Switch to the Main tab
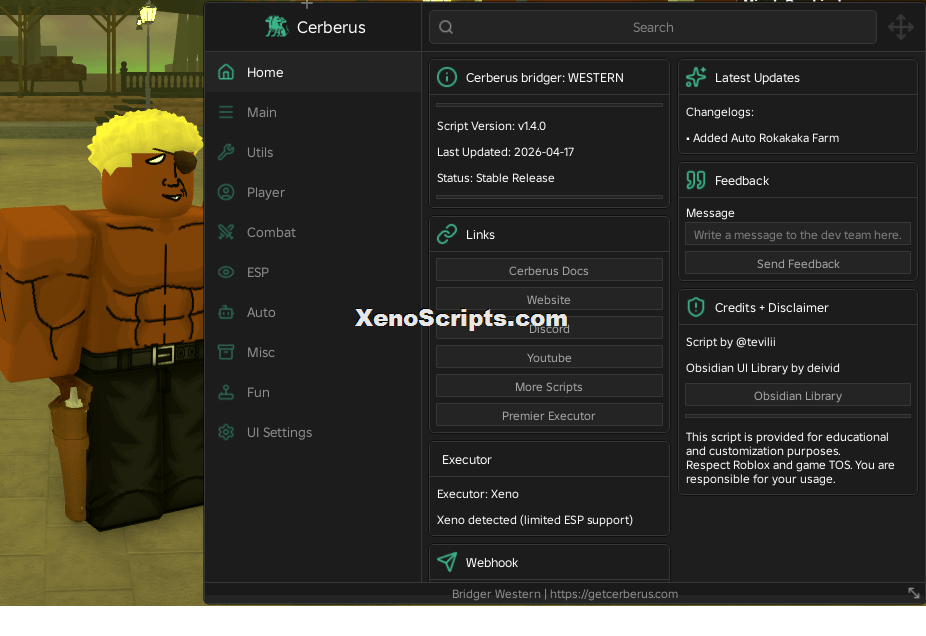This screenshot has width=926, height=636. click(313, 112)
